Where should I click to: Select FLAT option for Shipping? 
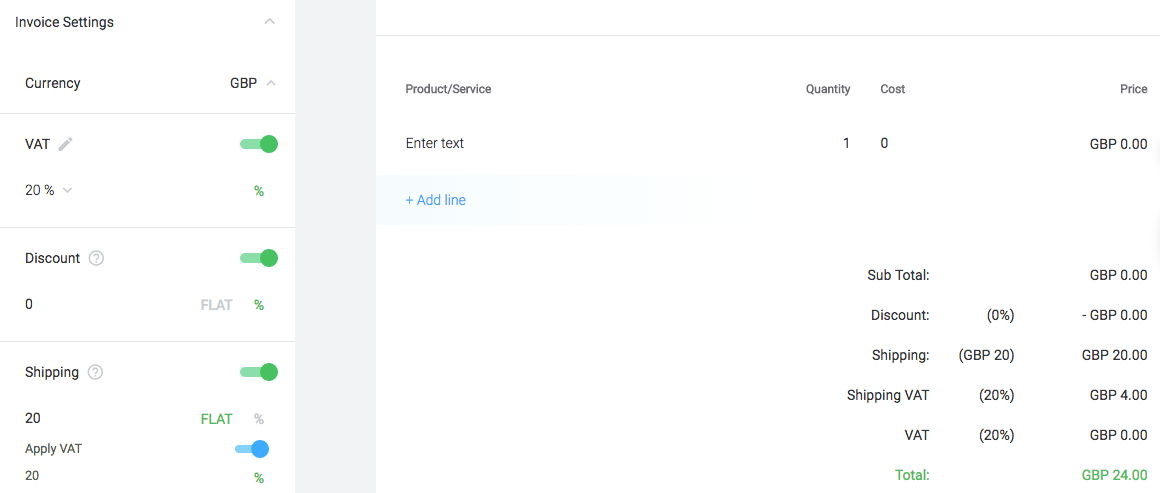point(216,419)
